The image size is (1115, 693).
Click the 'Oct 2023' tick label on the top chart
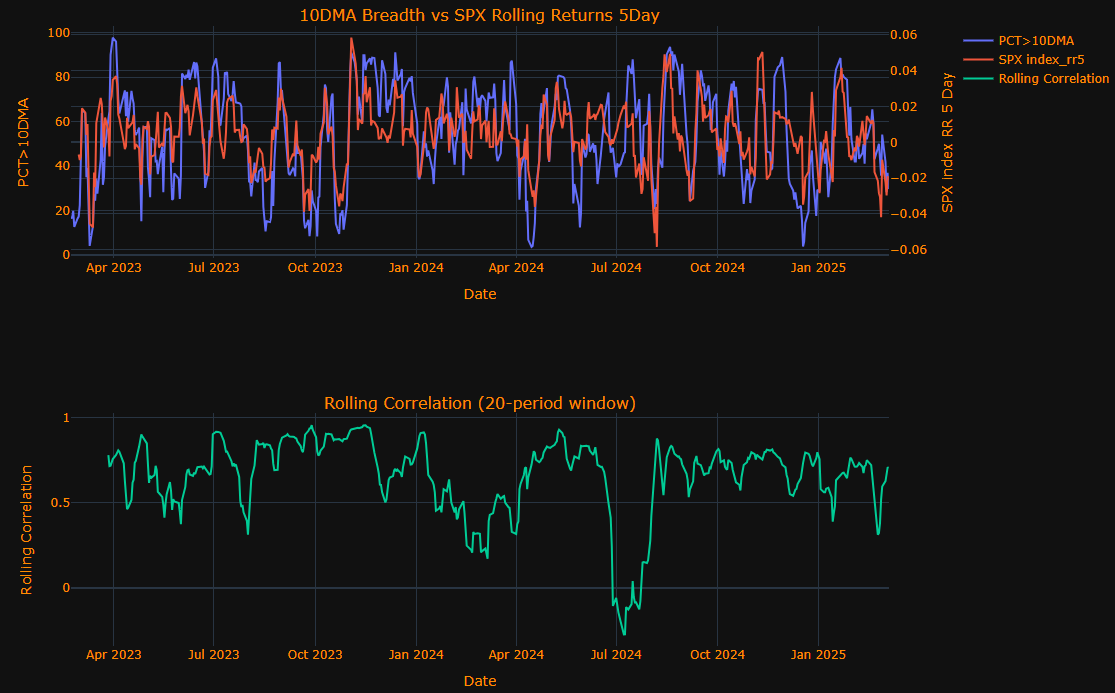pos(315,268)
